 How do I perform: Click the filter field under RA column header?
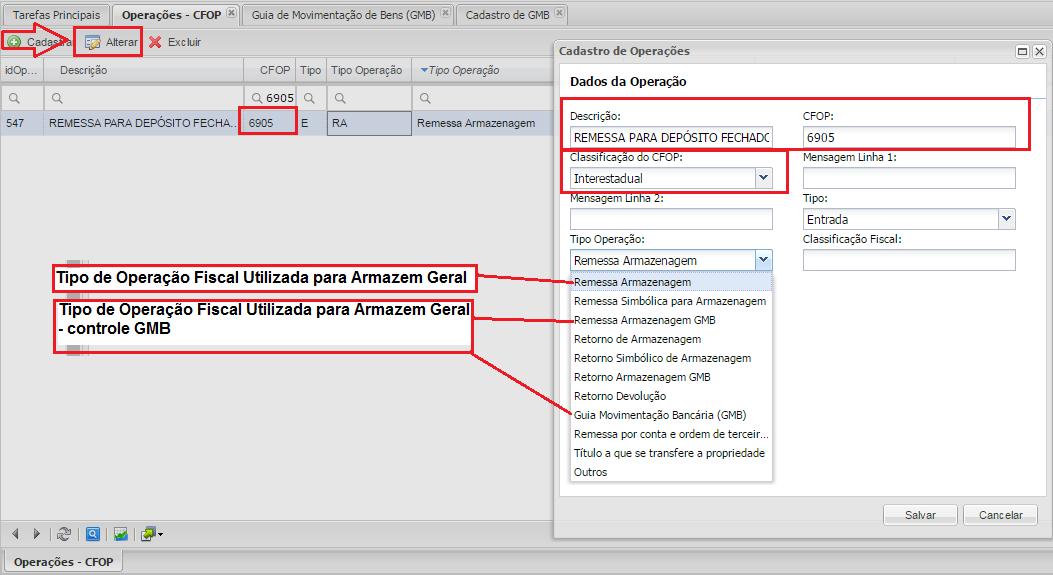(x=369, y=98)
